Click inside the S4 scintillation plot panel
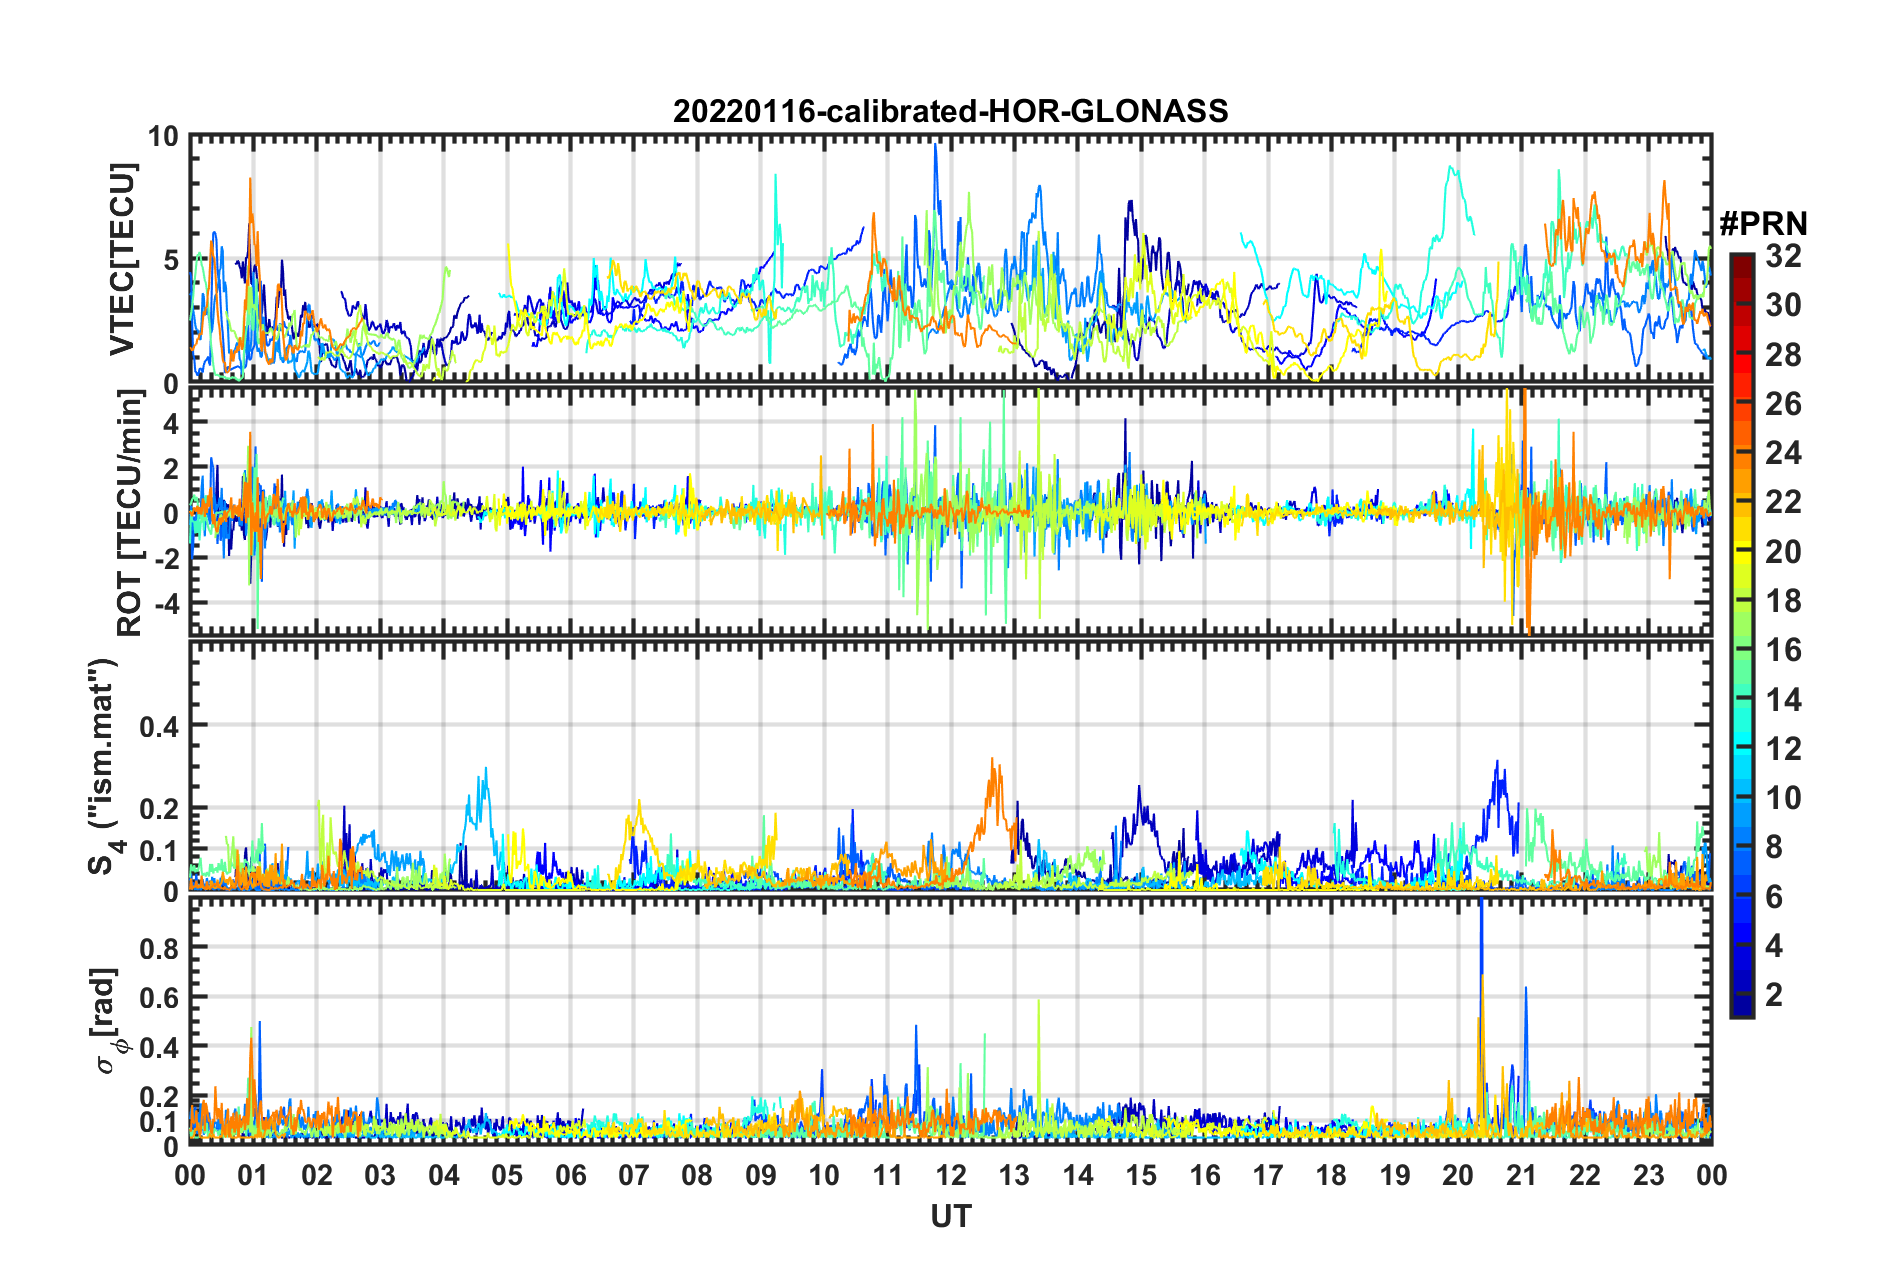 pos(950,765)
